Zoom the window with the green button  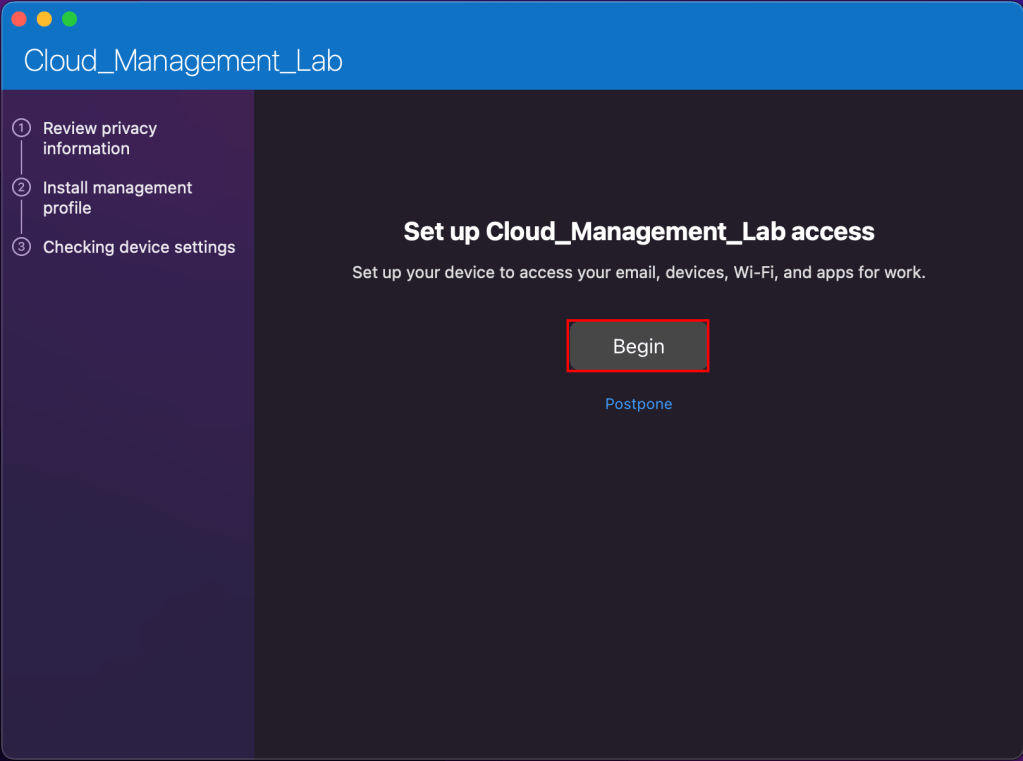pyautogui.click(x=69, y=18)
